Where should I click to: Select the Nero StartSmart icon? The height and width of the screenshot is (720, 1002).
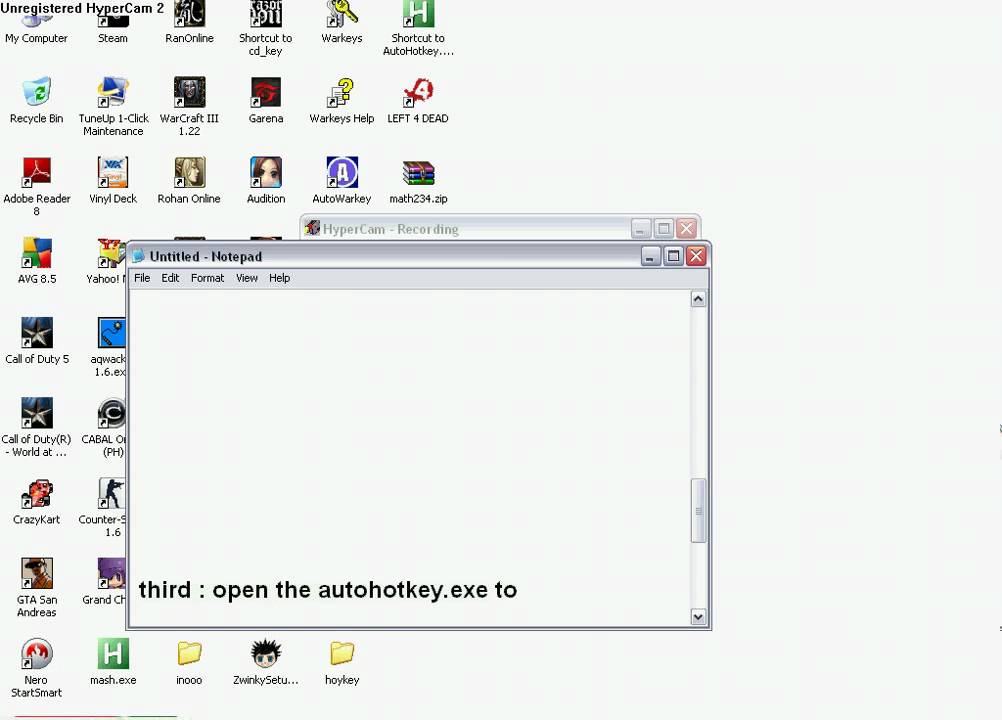coord(36,668)
